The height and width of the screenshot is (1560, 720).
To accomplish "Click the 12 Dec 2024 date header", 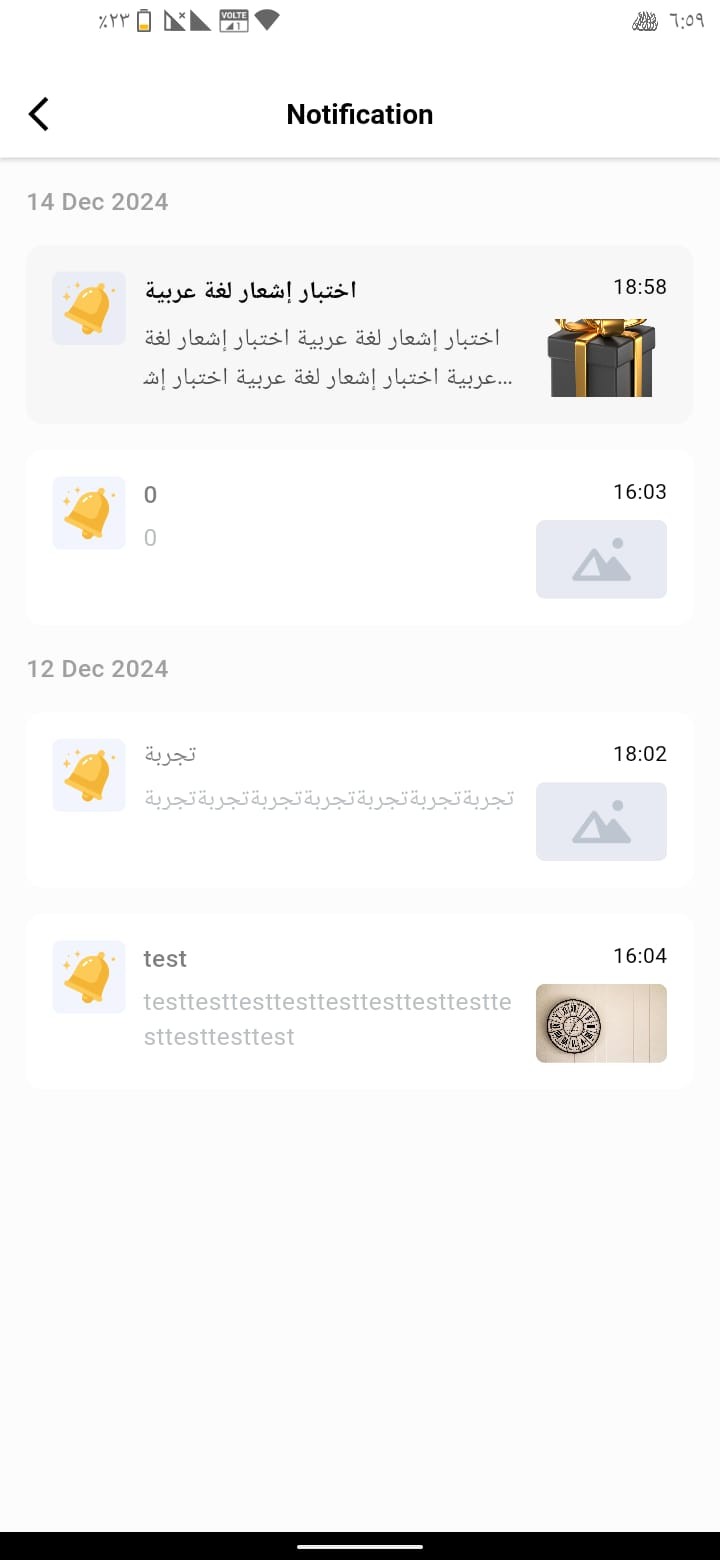I will (x=97, y=669).
